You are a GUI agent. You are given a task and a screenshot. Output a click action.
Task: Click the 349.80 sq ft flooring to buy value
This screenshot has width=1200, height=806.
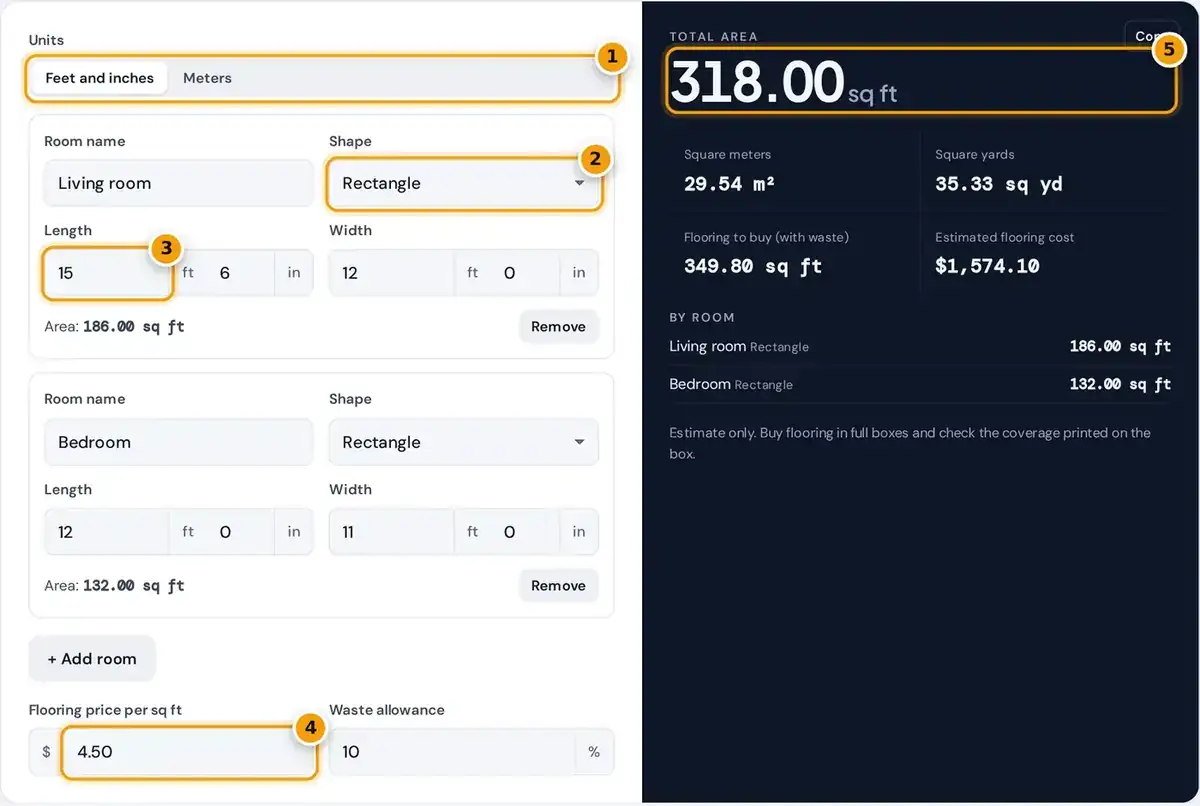tap(753, 266)
